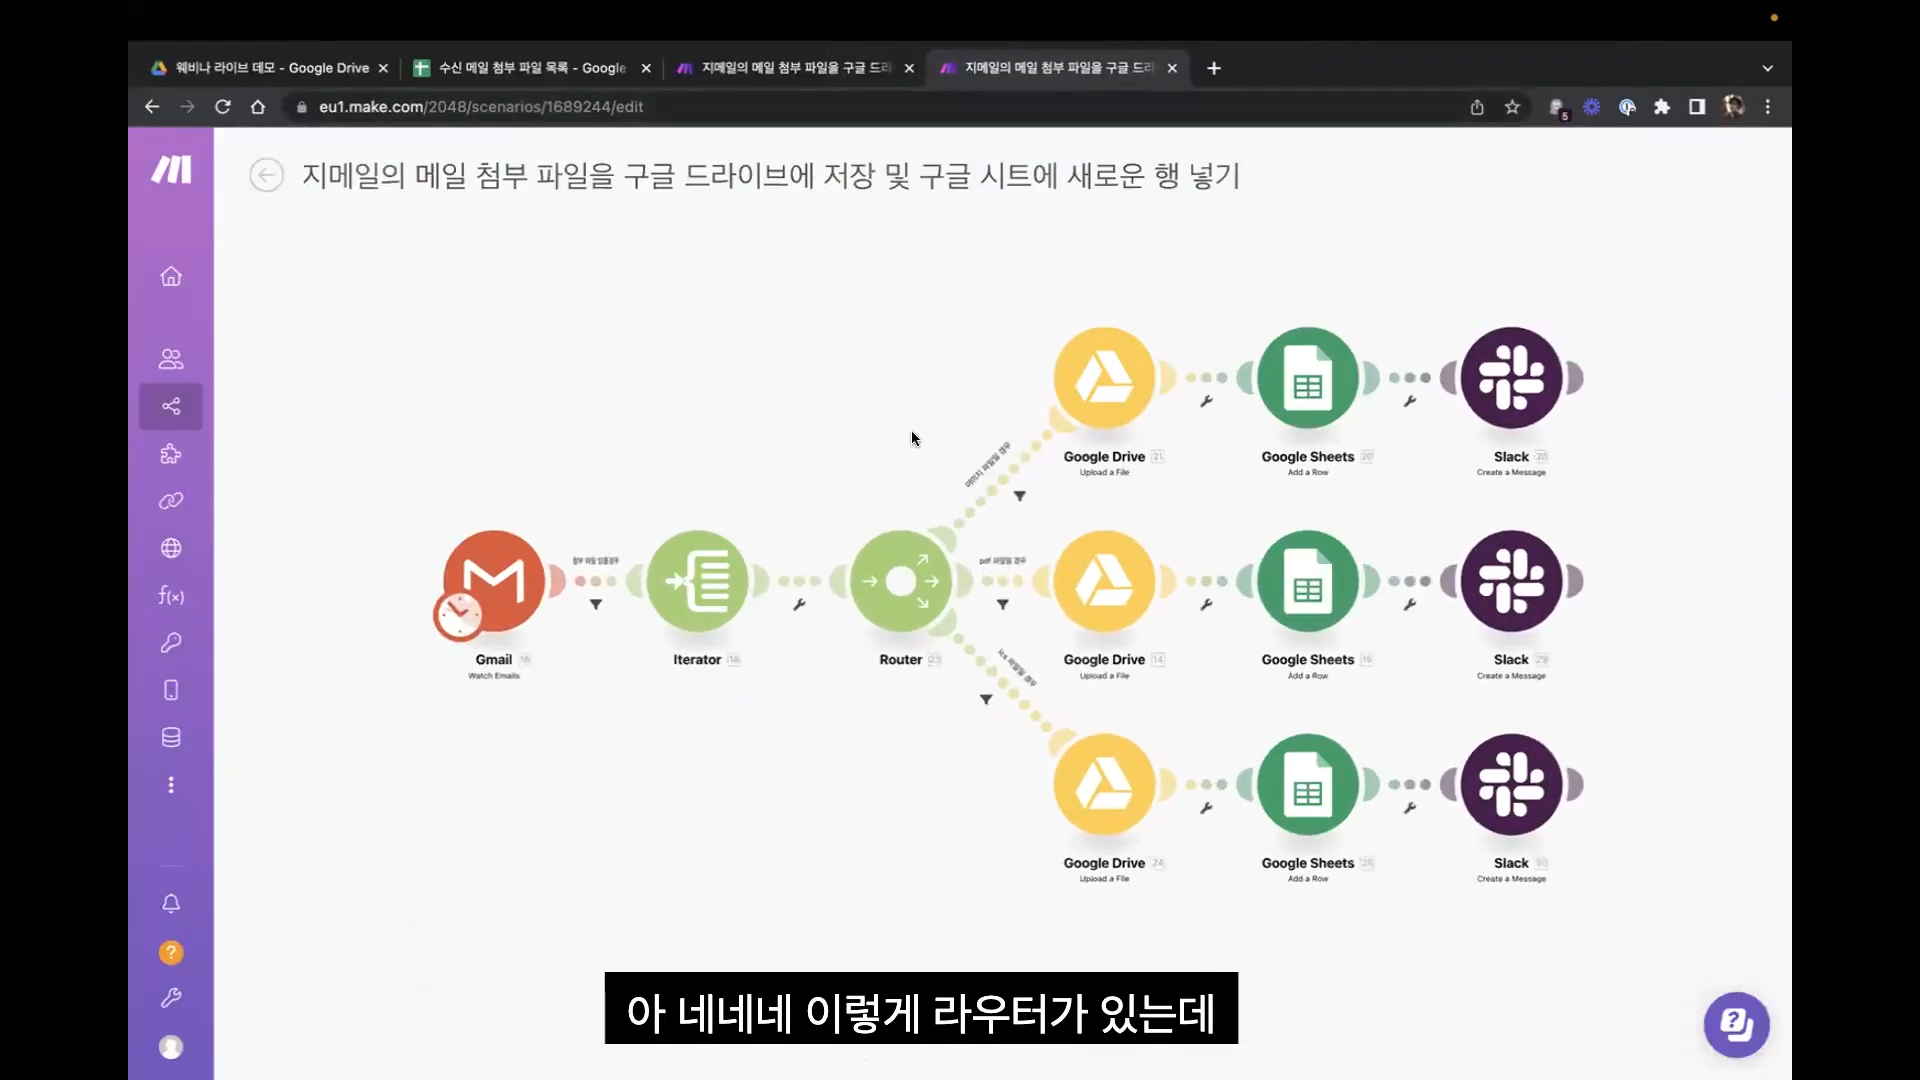1920x1080 pixels.
Task: Open Webhooks globe icon in sidebar
Action: (171, 548)
